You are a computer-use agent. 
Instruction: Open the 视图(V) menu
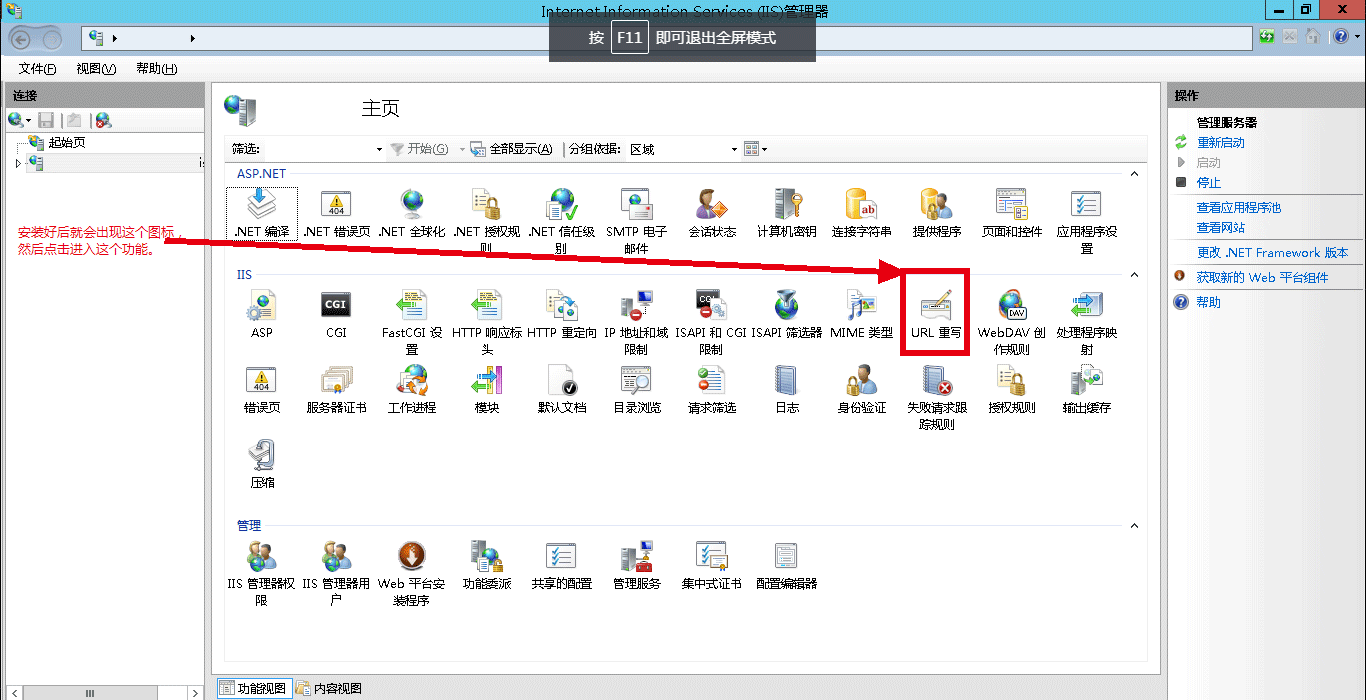coord(96,69)
